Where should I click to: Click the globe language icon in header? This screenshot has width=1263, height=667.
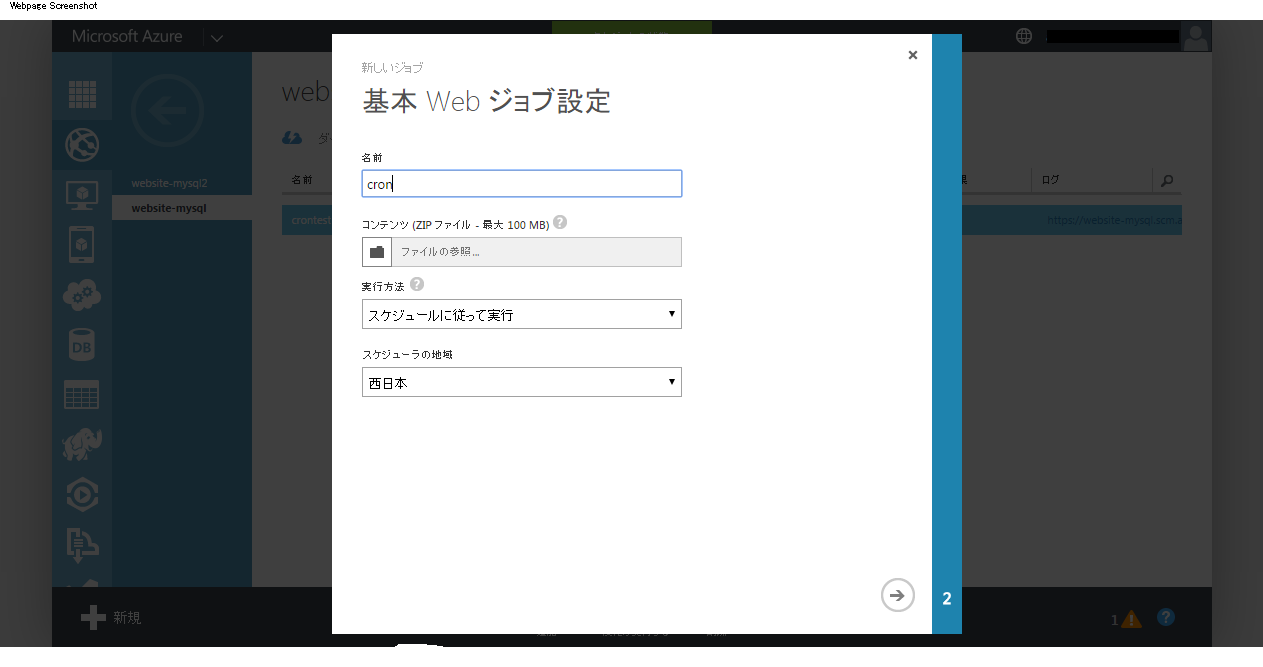point(1024,36)
